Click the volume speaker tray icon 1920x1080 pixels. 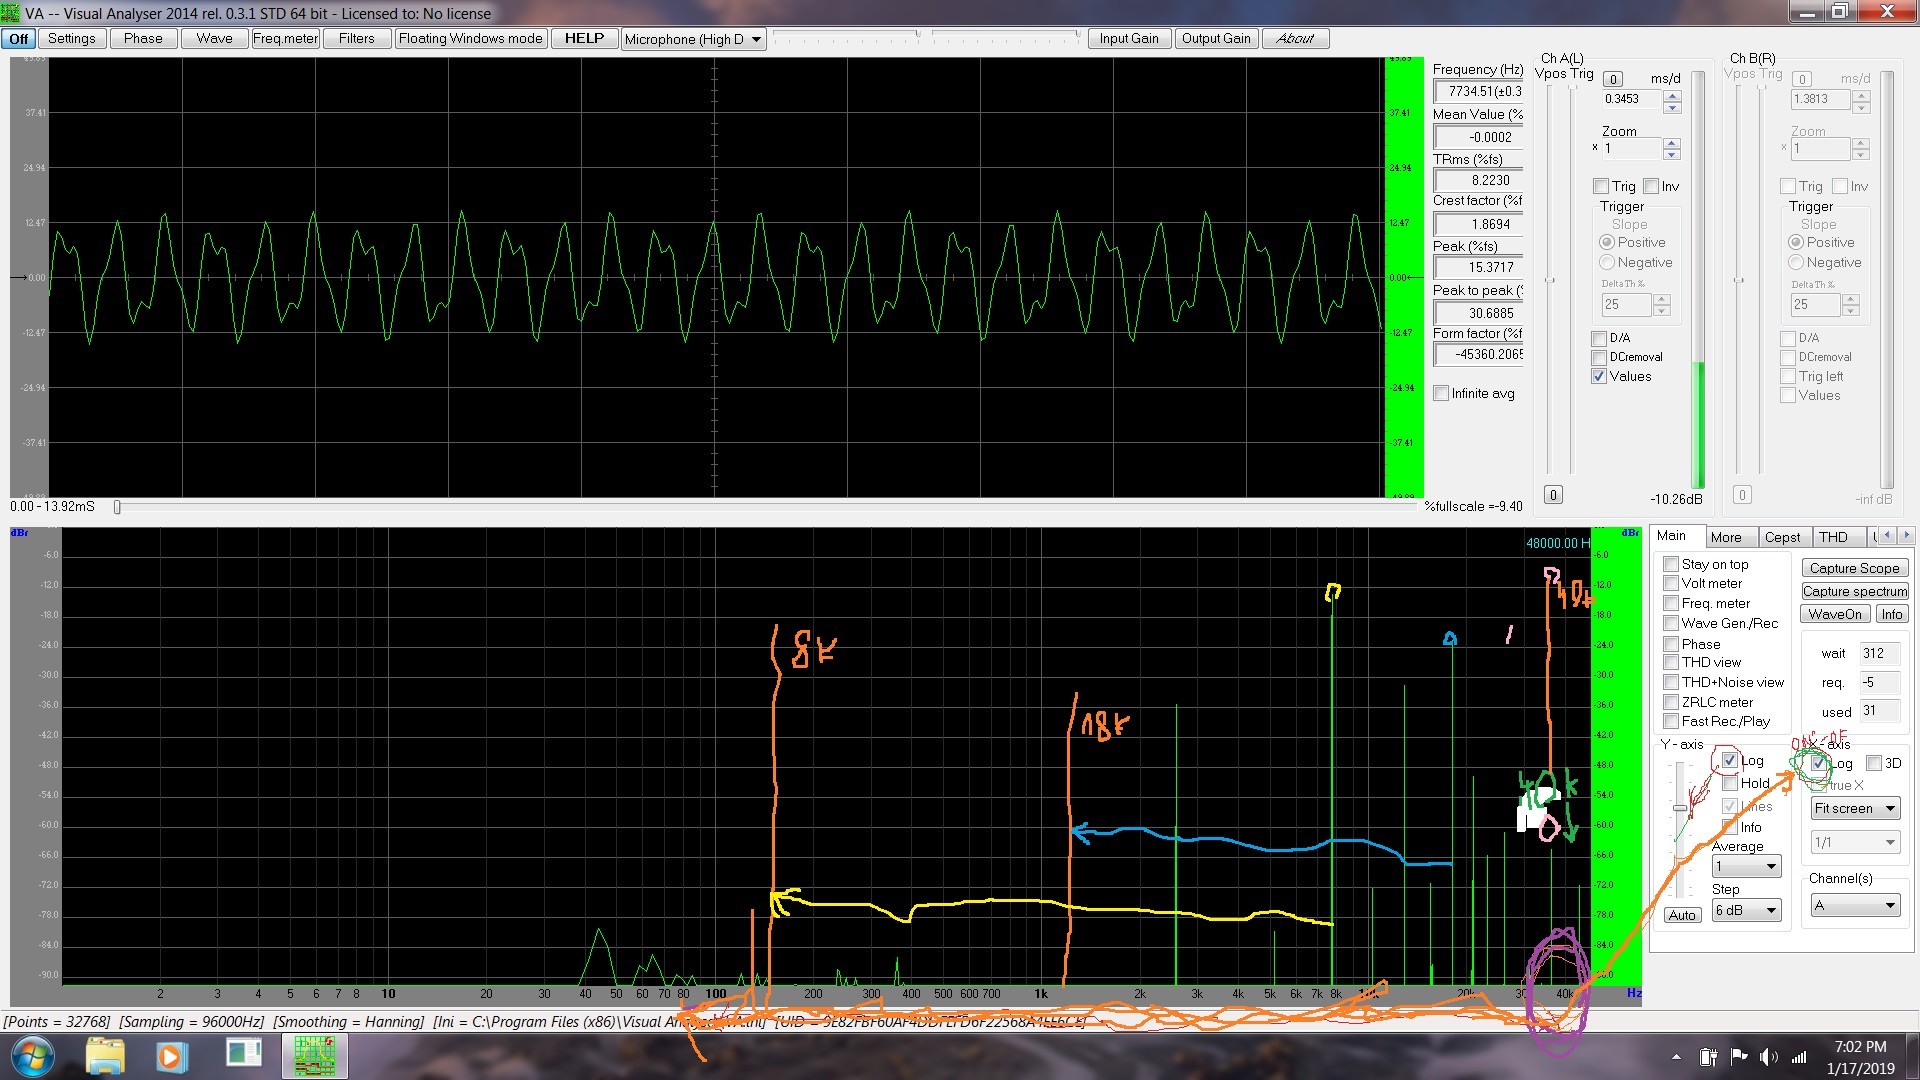[x=1768, y=1057]
